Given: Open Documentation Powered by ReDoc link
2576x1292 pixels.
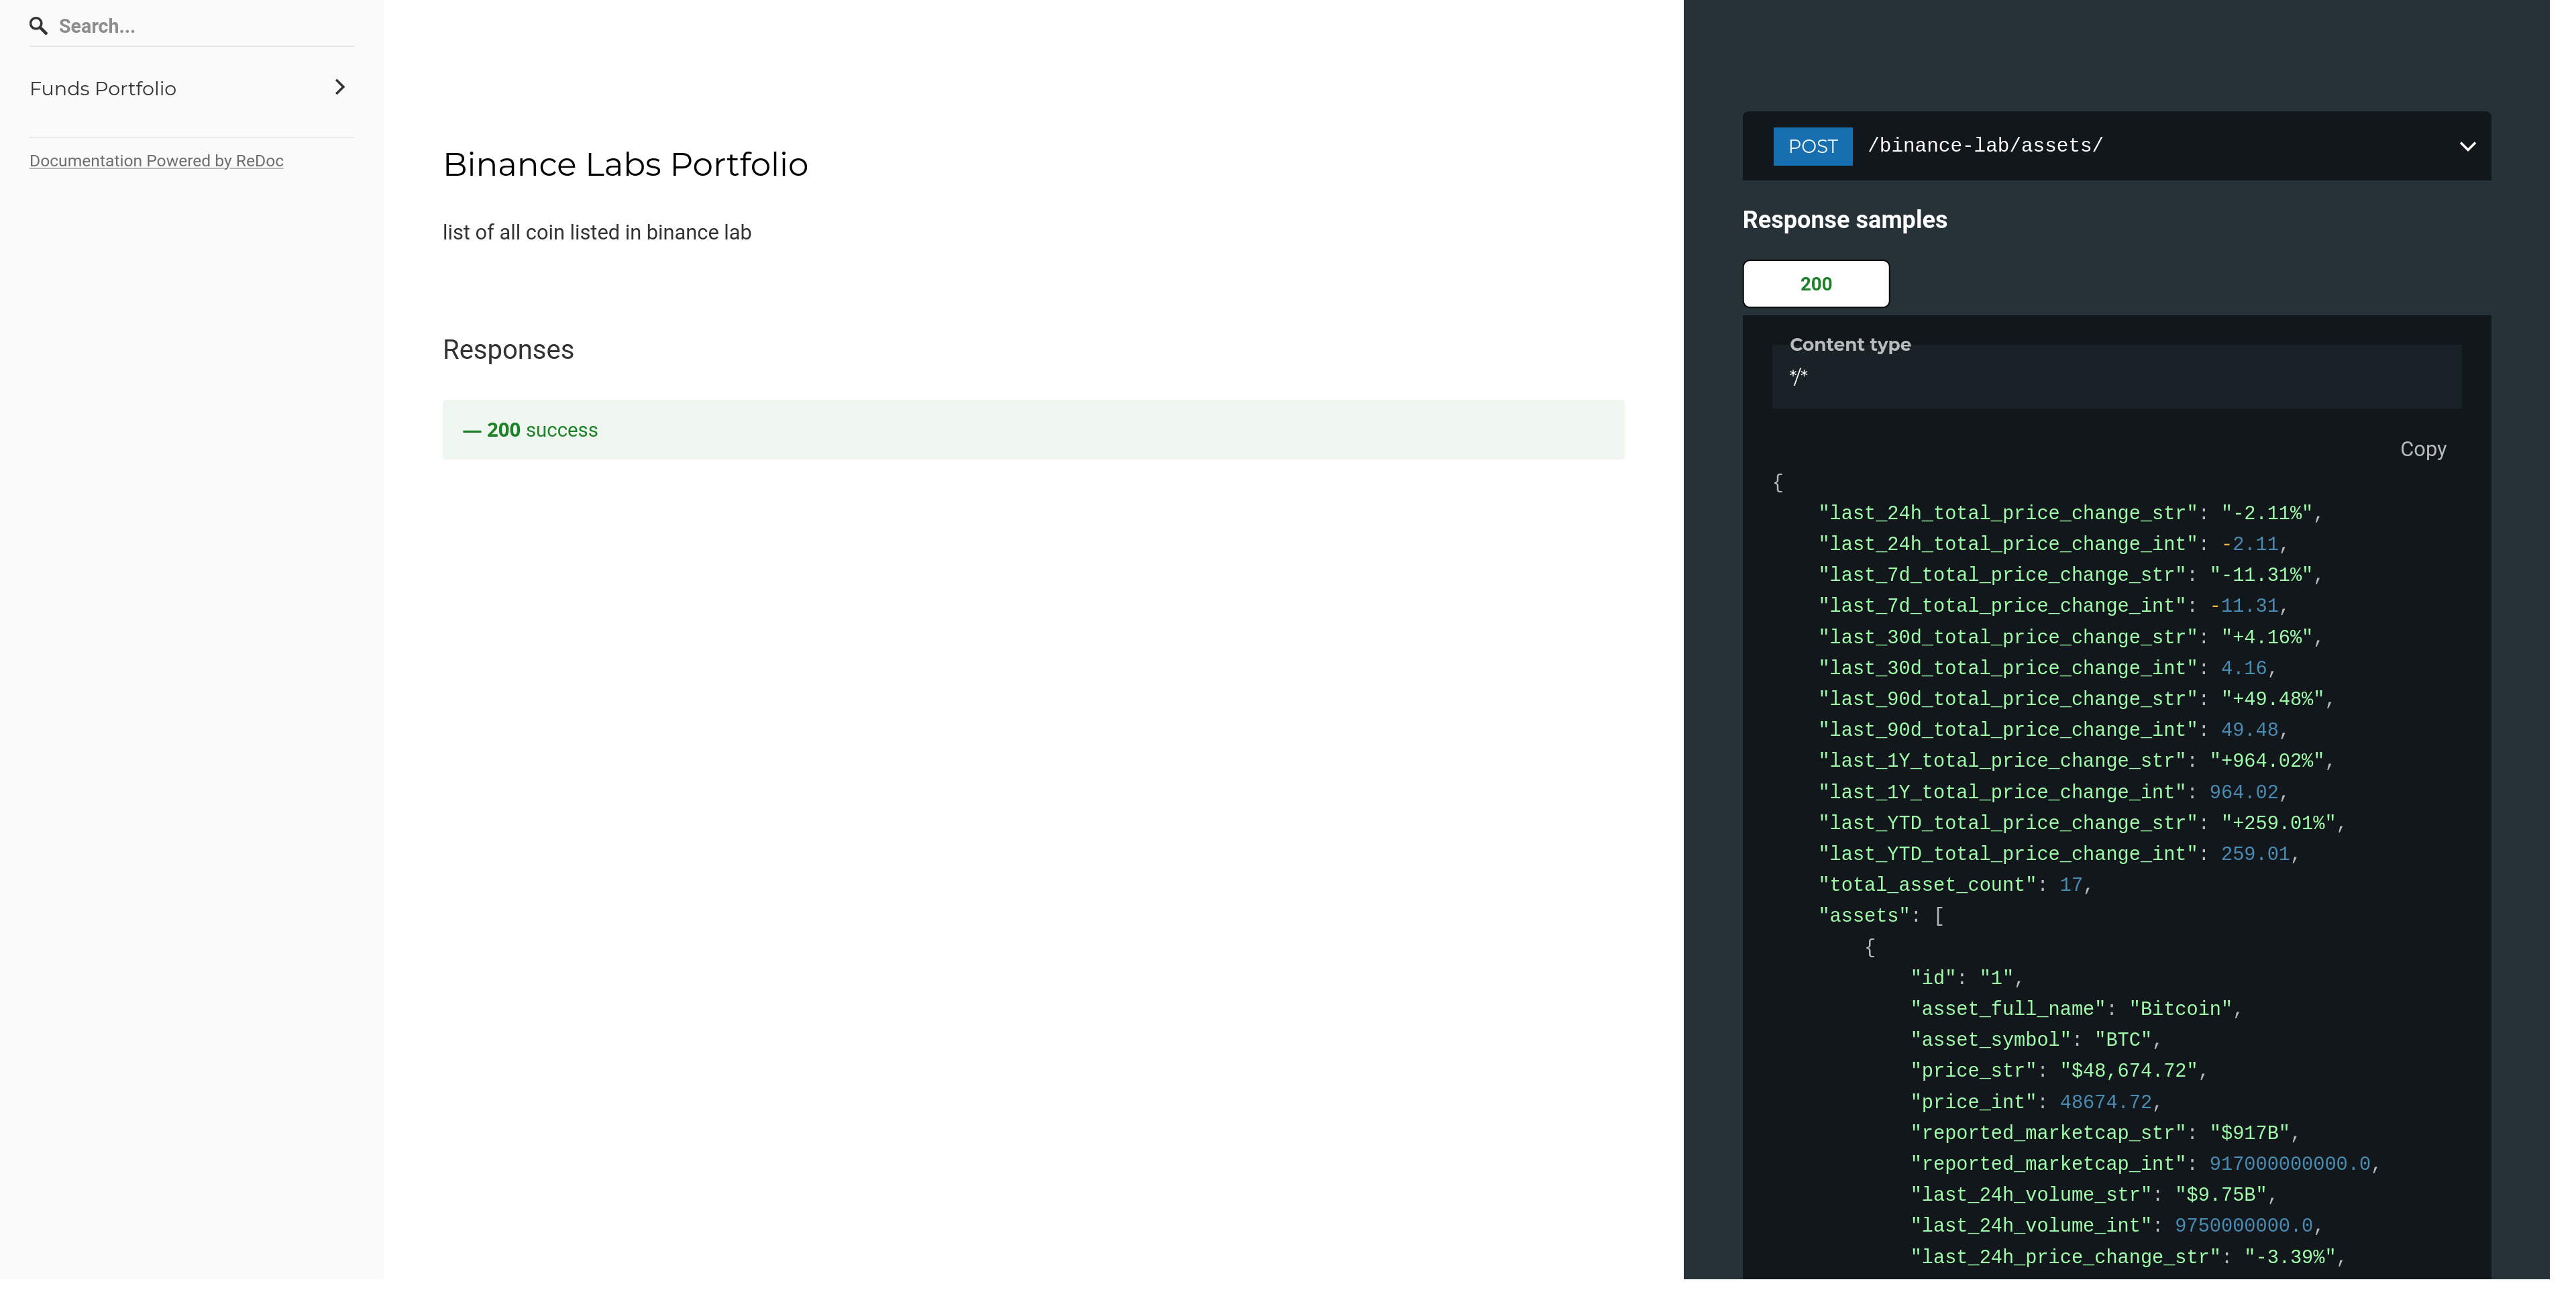Looking at the screenshot, I should pyautogui.click(x=156, y=161).
